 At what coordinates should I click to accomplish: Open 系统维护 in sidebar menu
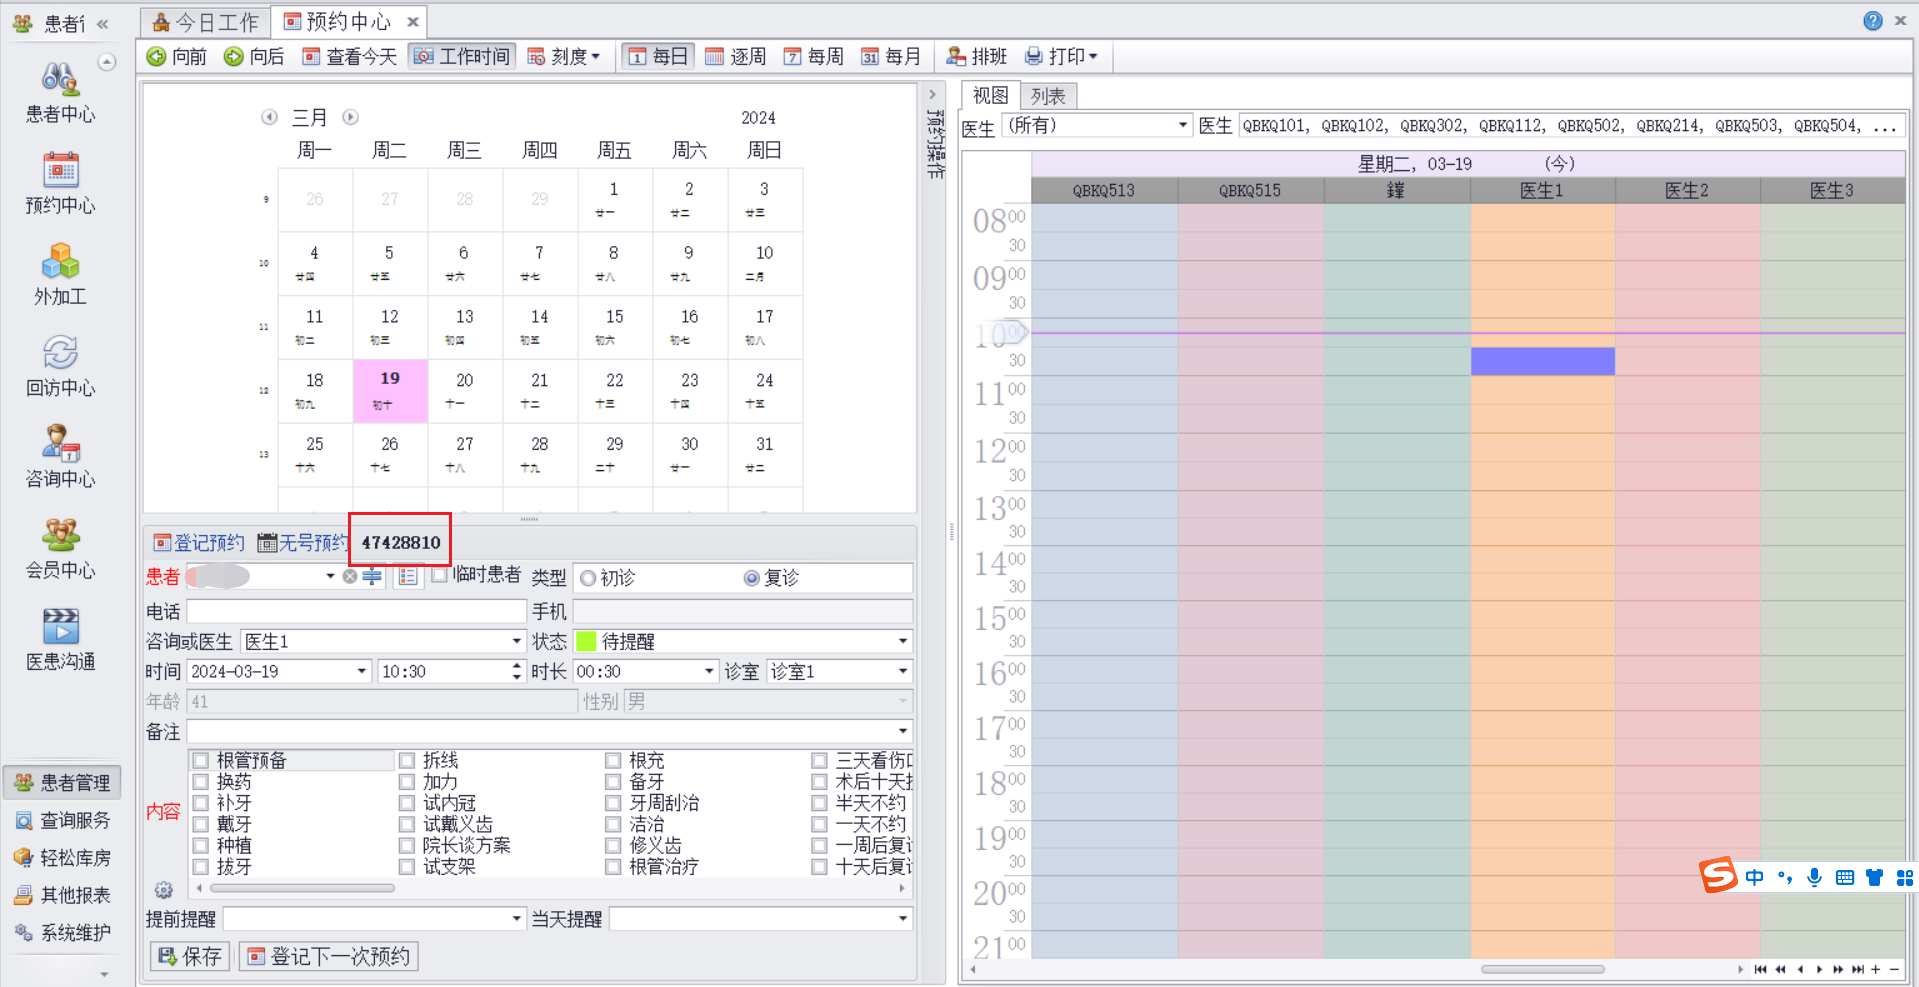tap(63, 933)
